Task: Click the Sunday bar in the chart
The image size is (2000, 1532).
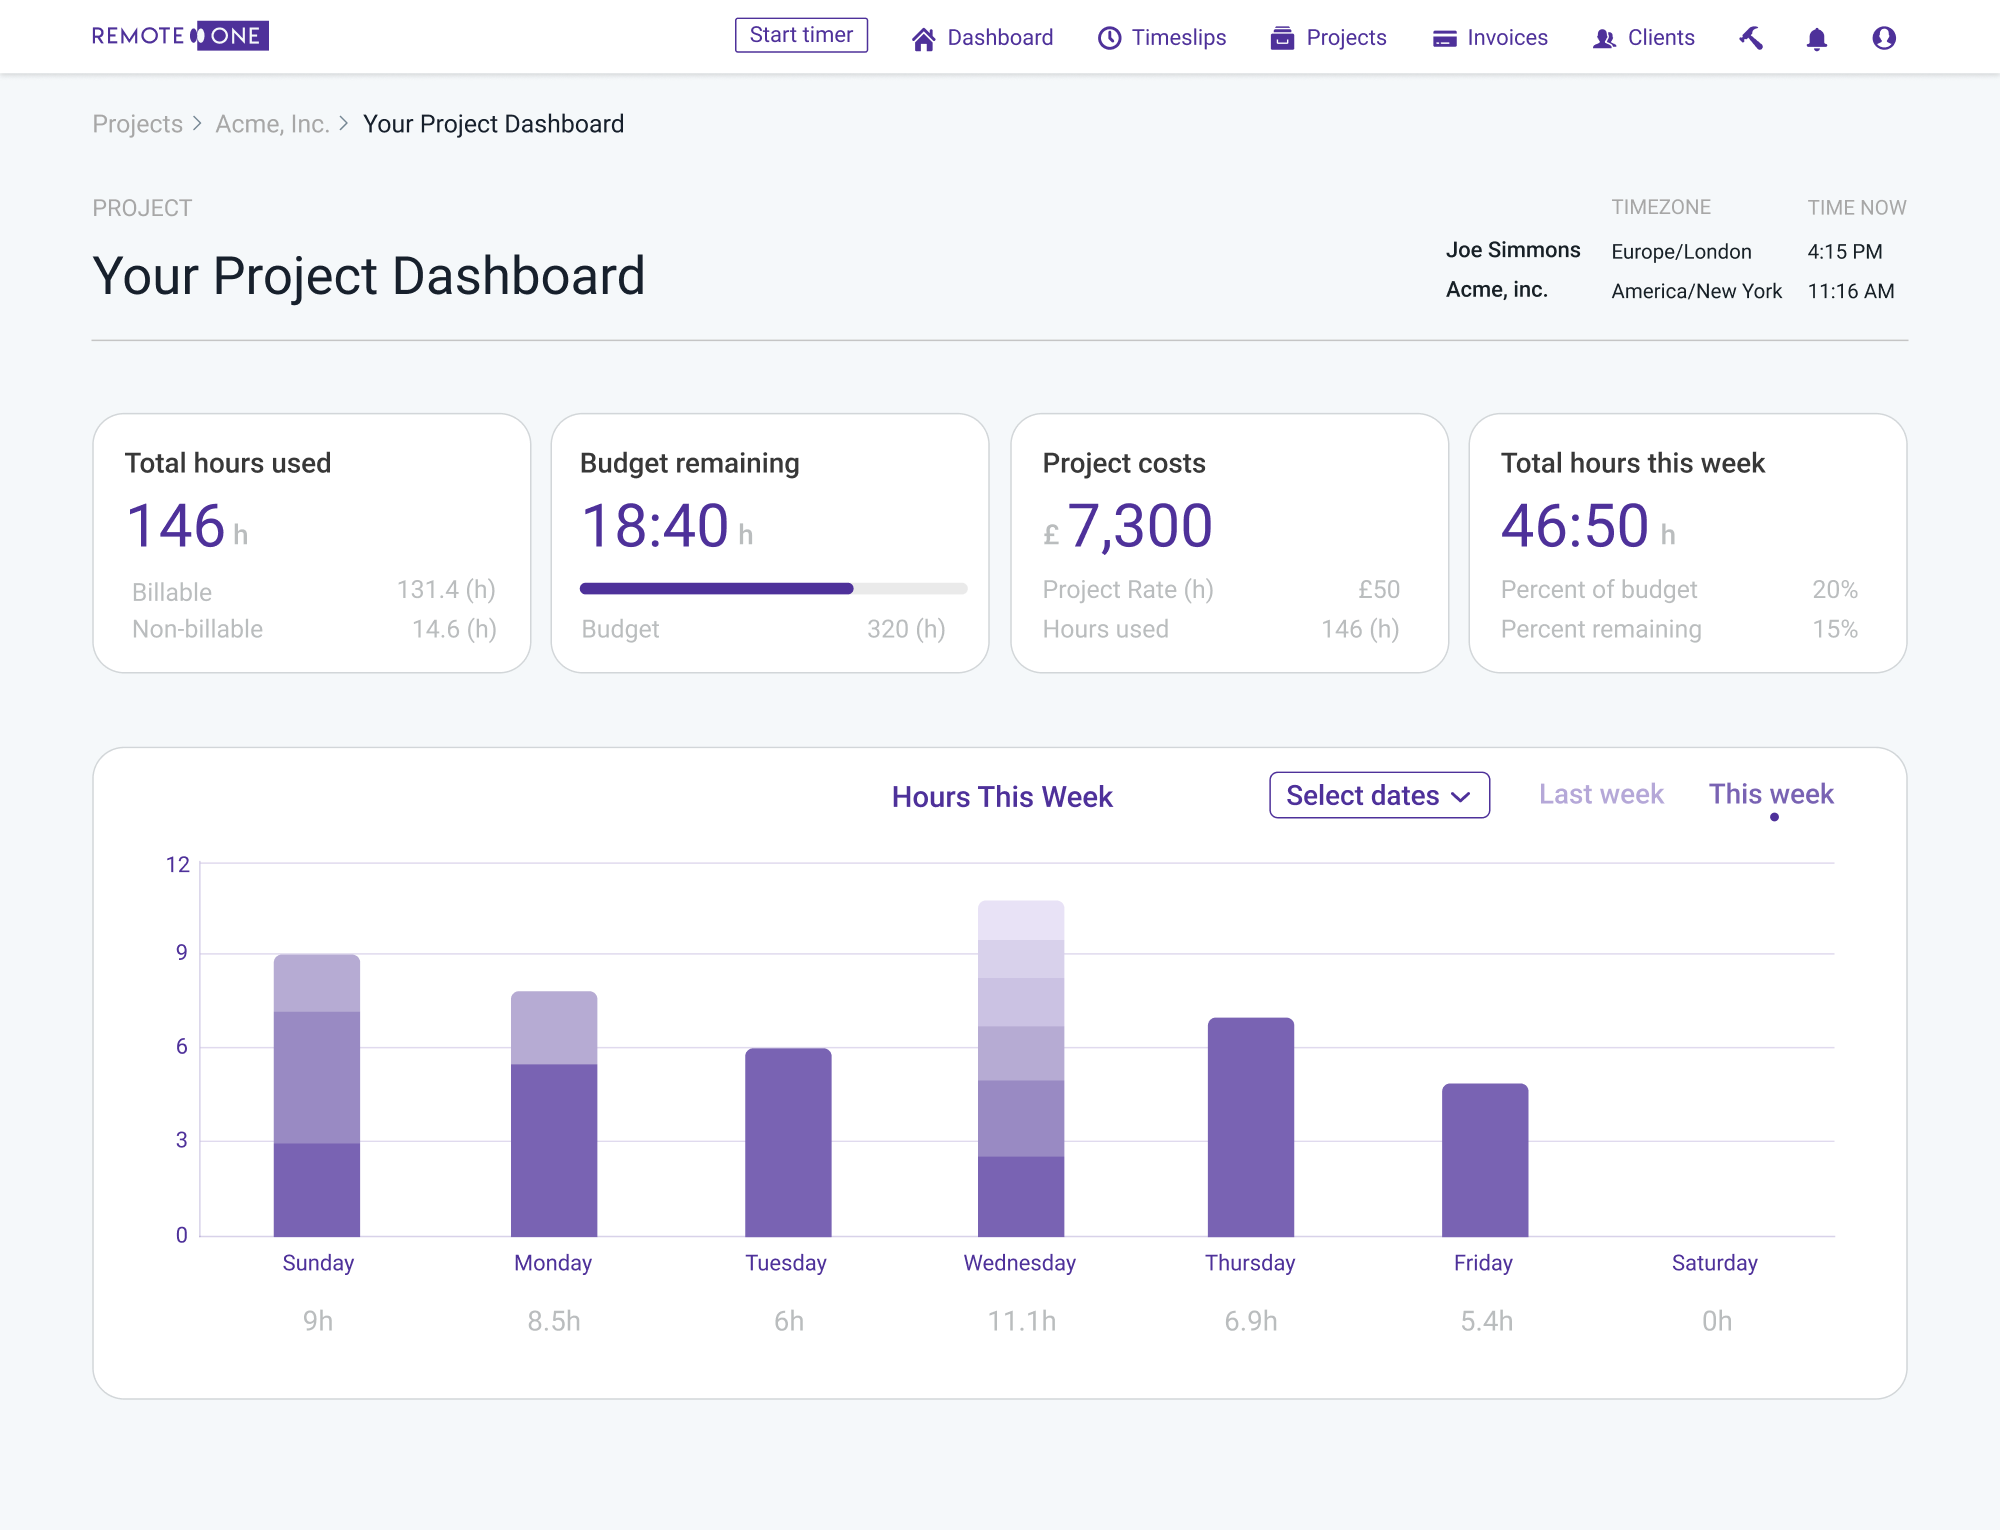Action: pos(317,1095)
